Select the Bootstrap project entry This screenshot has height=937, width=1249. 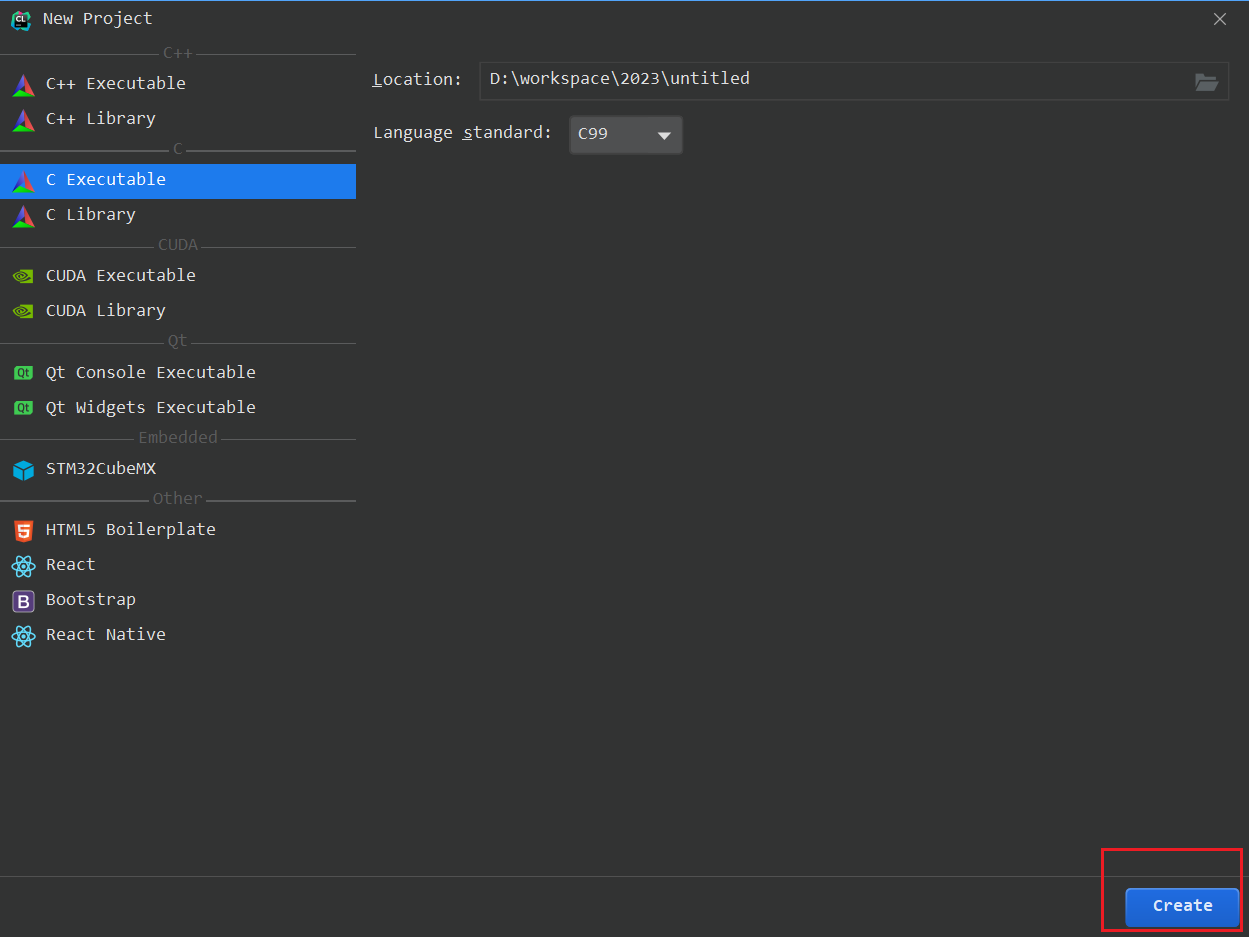coord(178,600)
